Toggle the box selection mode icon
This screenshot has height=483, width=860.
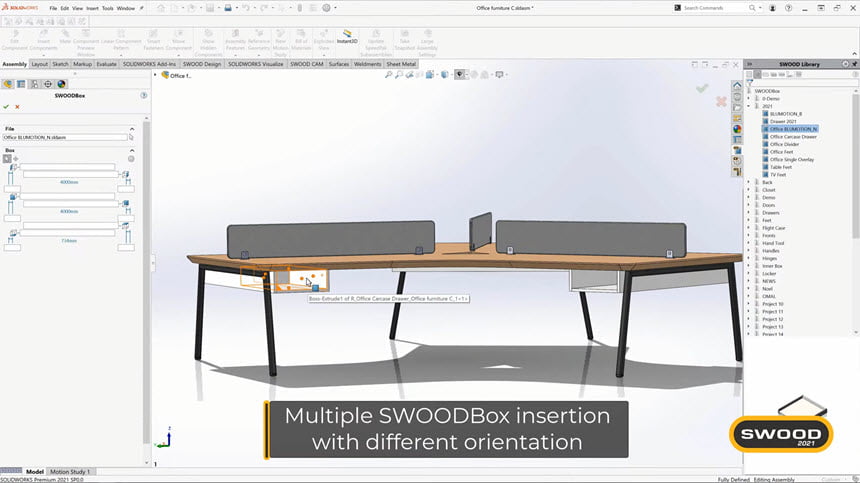[x=7, y=158]
